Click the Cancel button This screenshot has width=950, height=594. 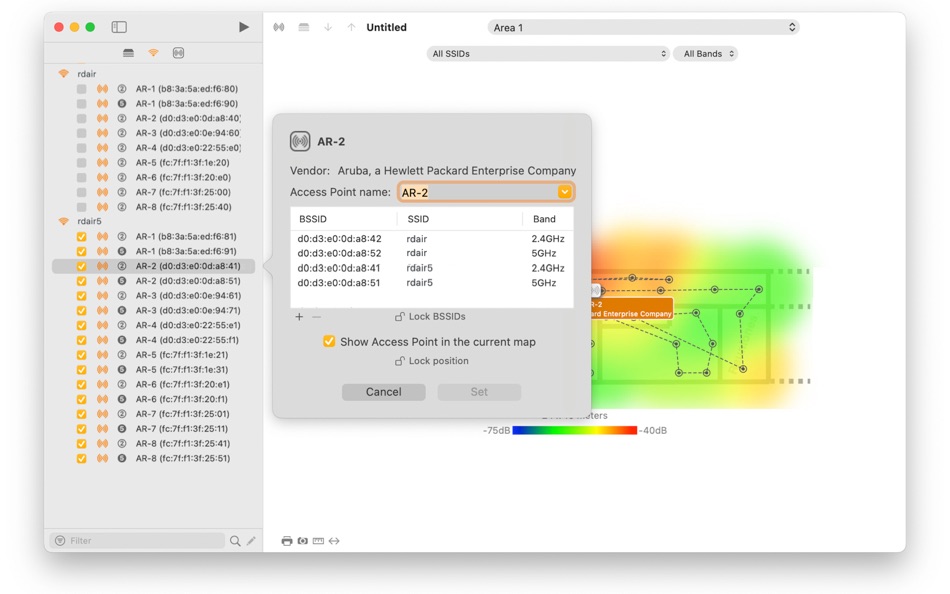[x=384, y=392]
